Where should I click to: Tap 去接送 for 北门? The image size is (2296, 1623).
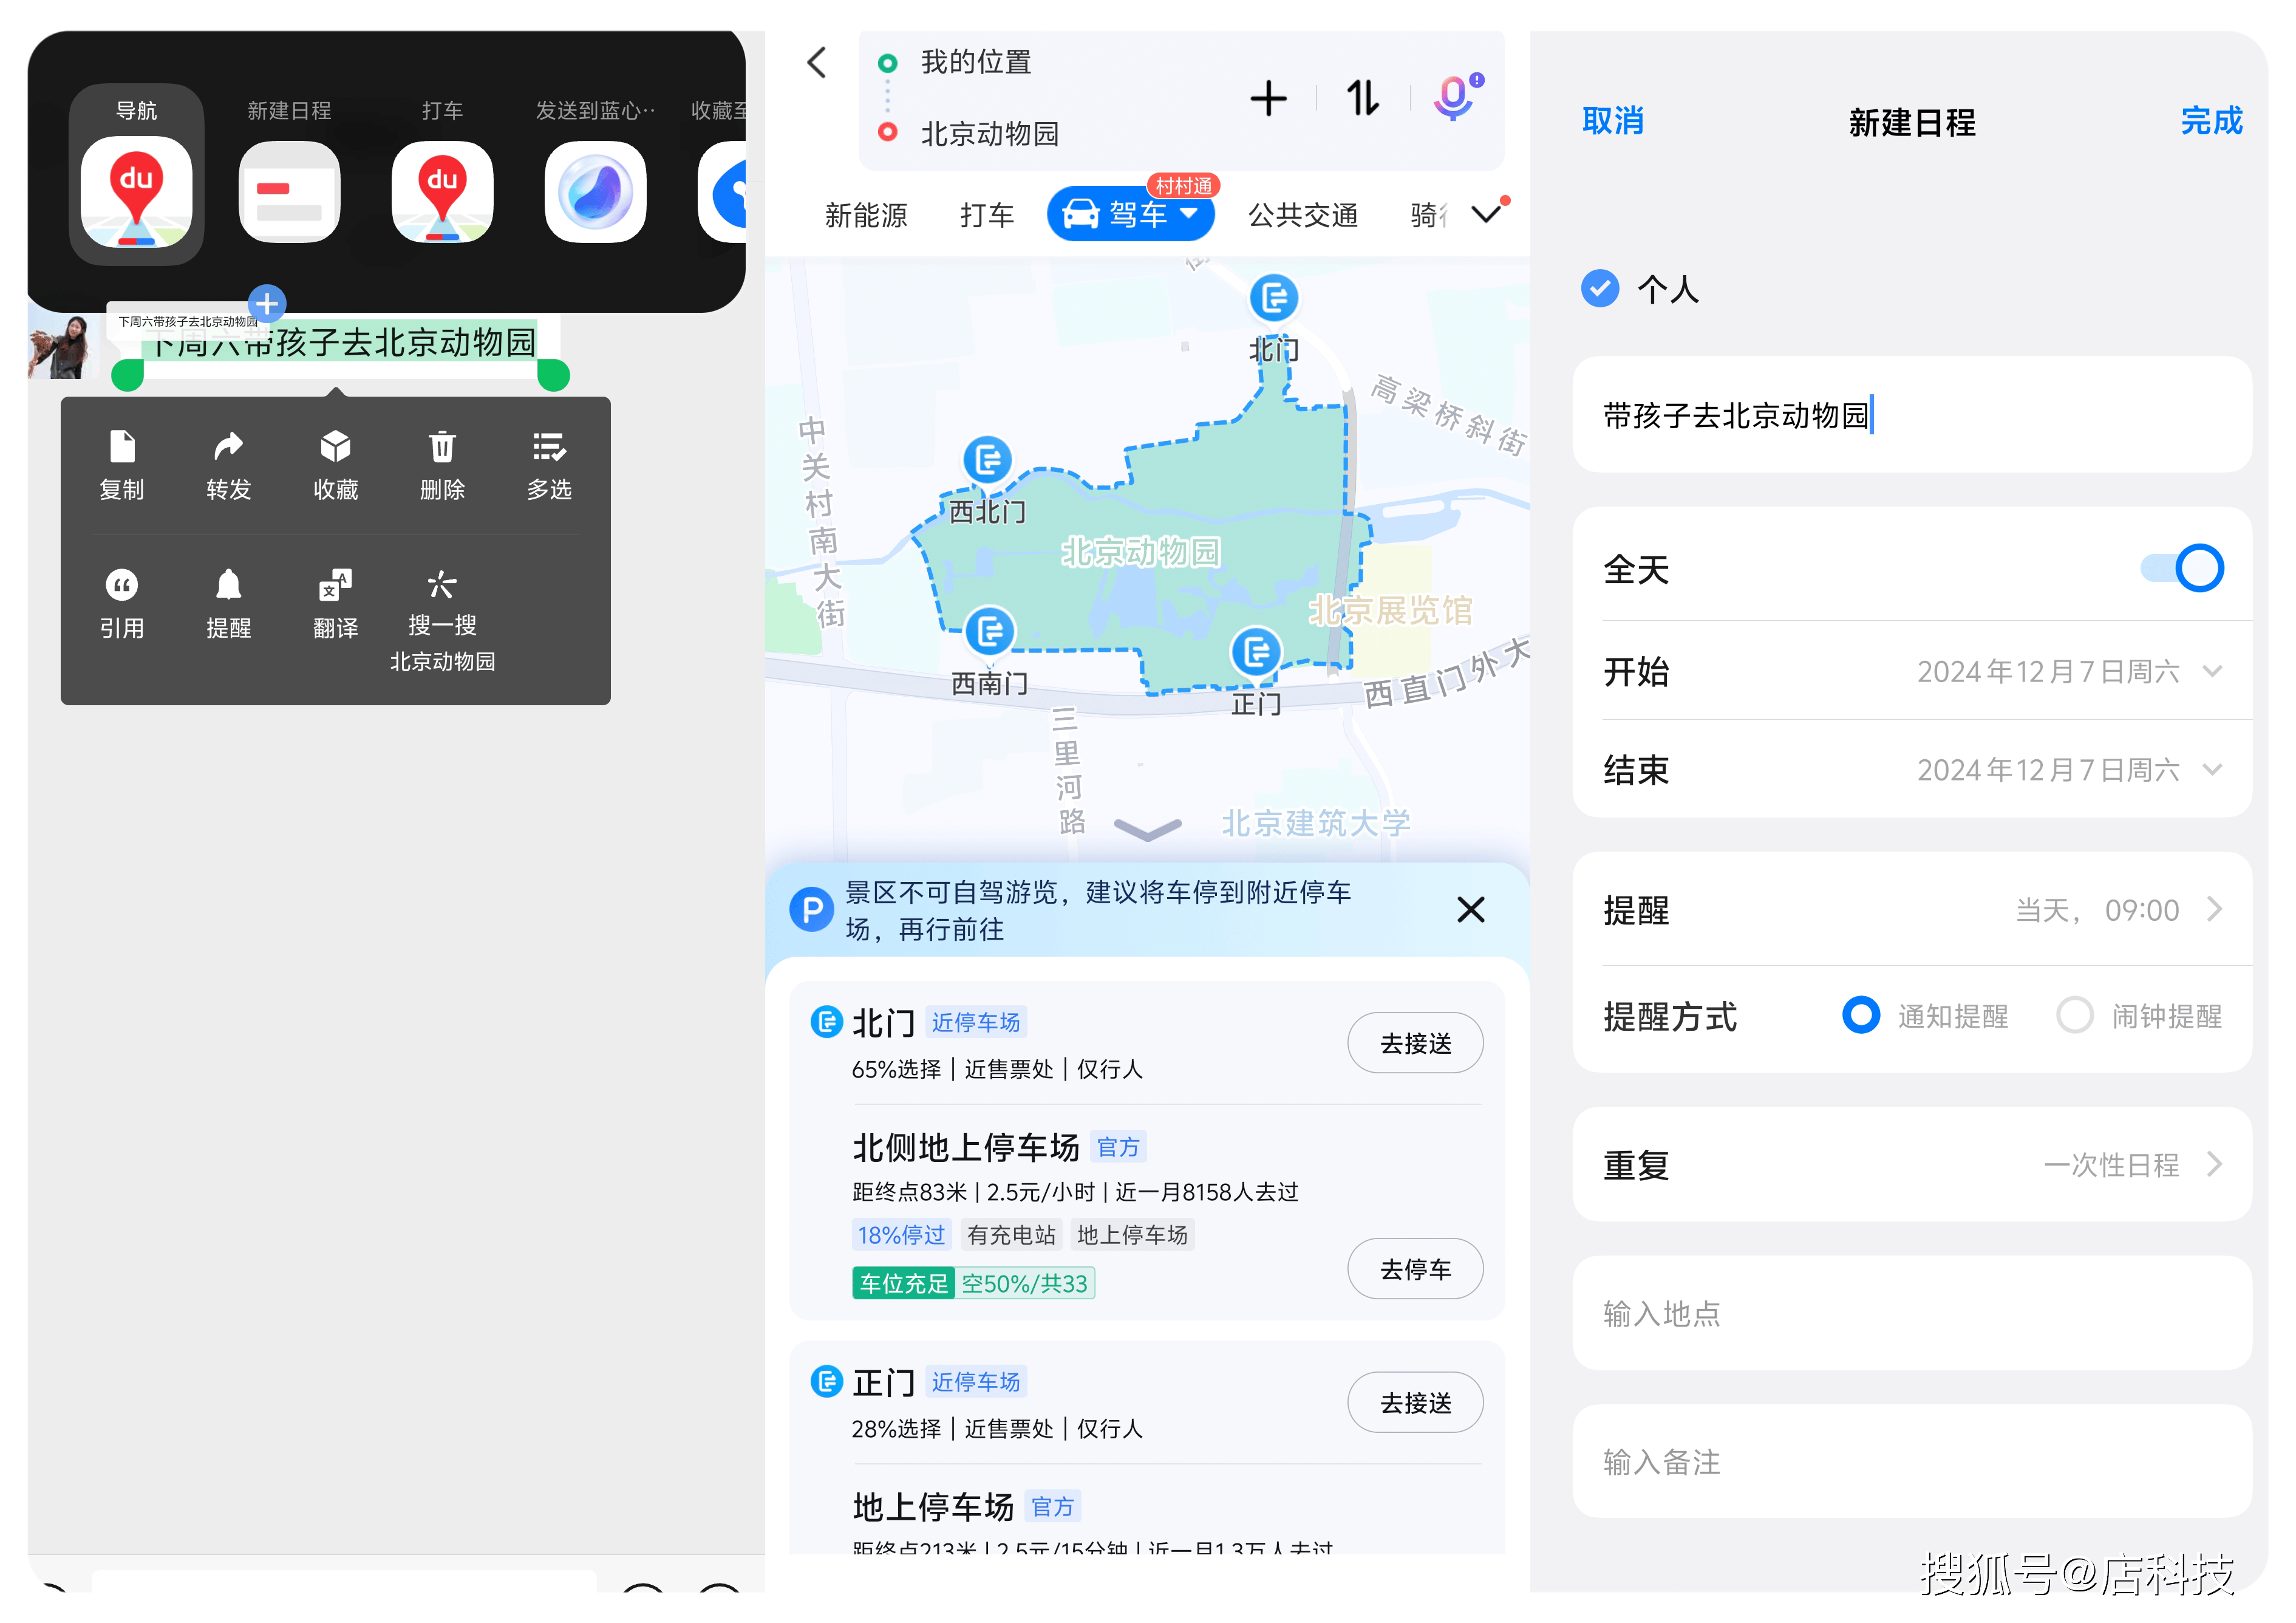point(1415,1043)
